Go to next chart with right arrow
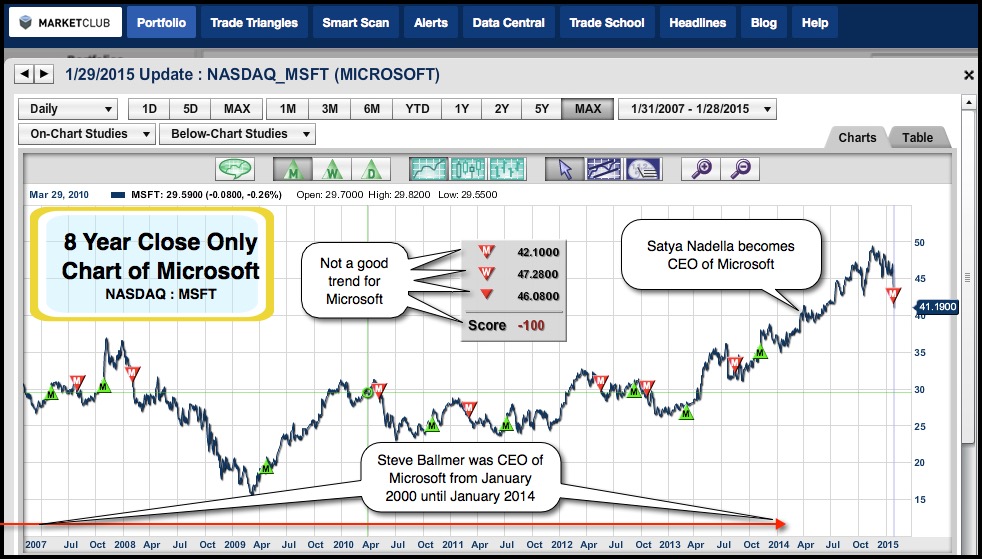982x559 pixels. [x=43, y=74]
